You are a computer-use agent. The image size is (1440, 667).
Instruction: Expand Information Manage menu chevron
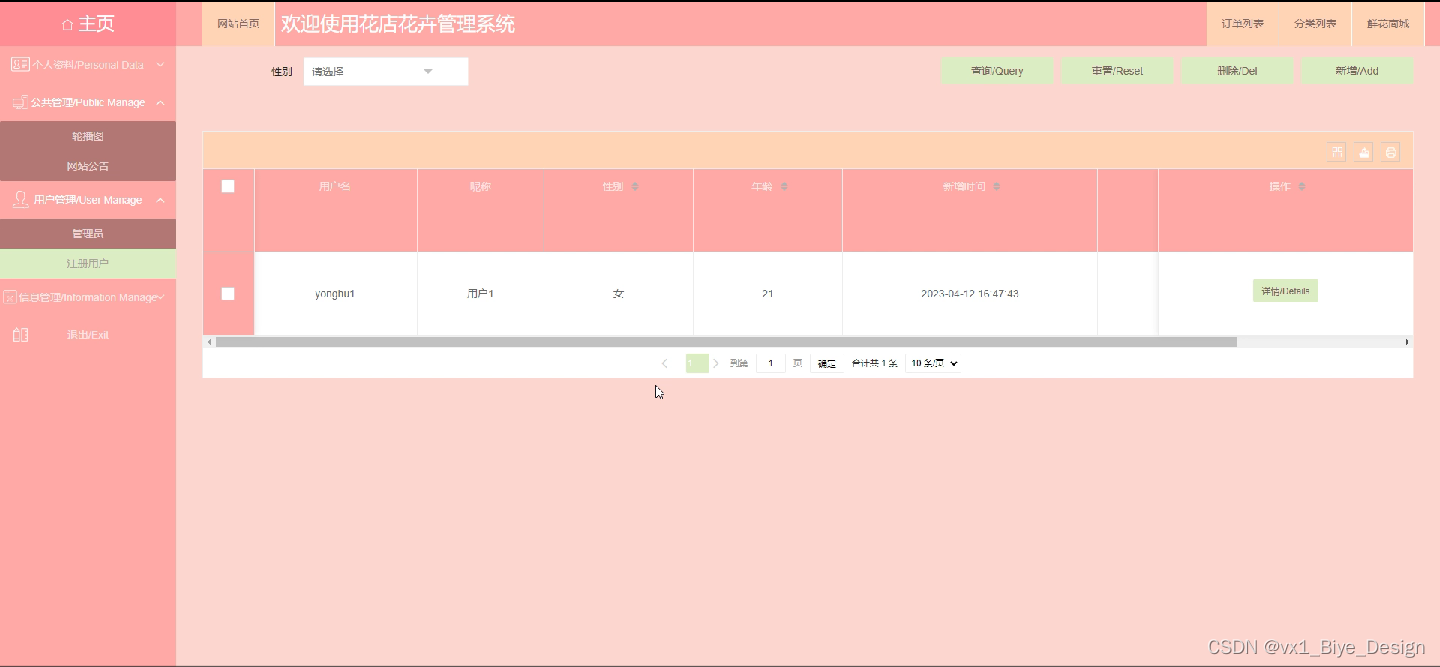point(161,297)
